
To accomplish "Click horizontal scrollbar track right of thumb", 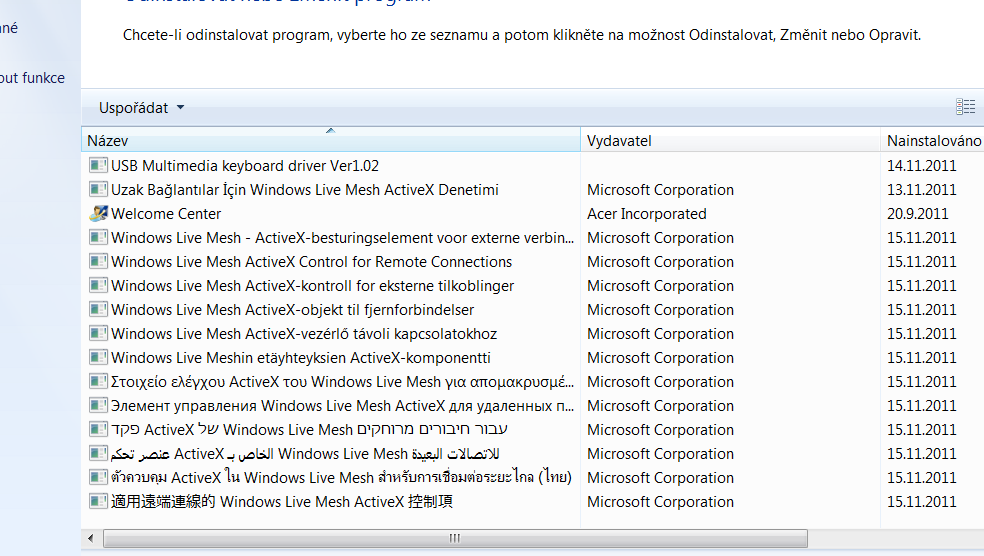I will (896, 538).
